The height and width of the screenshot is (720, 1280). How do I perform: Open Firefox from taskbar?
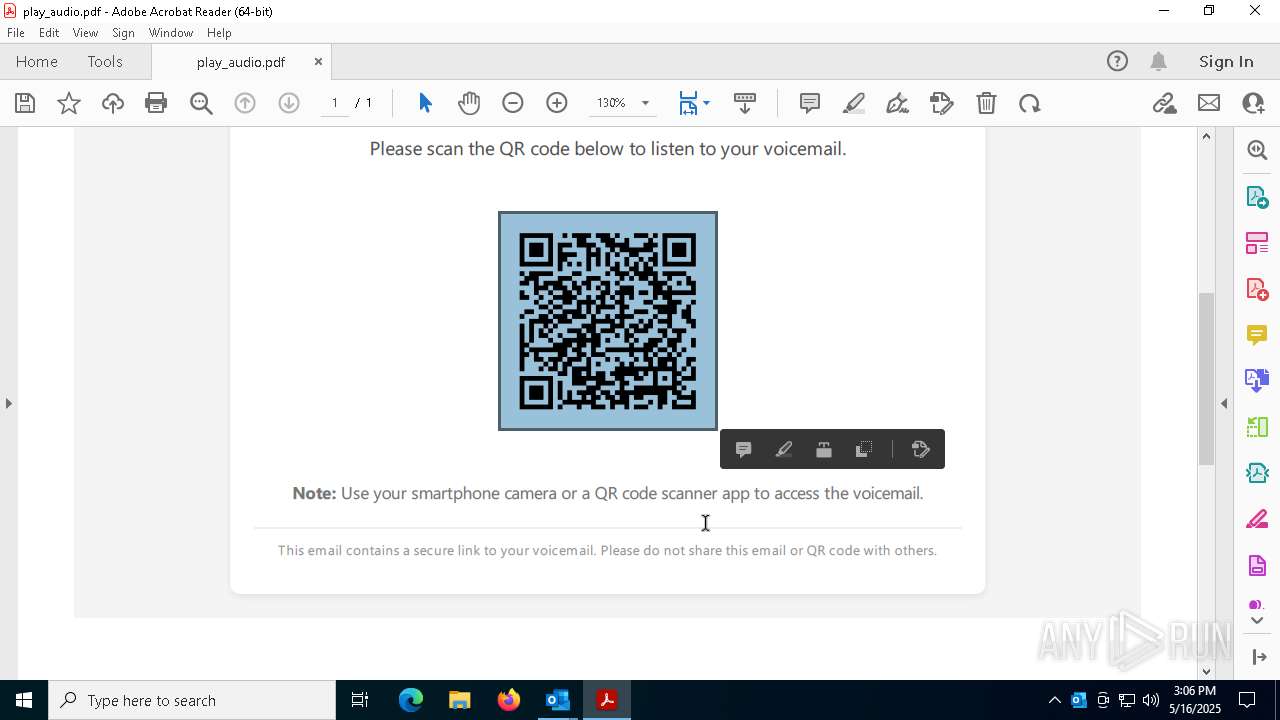[x=509, y=700]
